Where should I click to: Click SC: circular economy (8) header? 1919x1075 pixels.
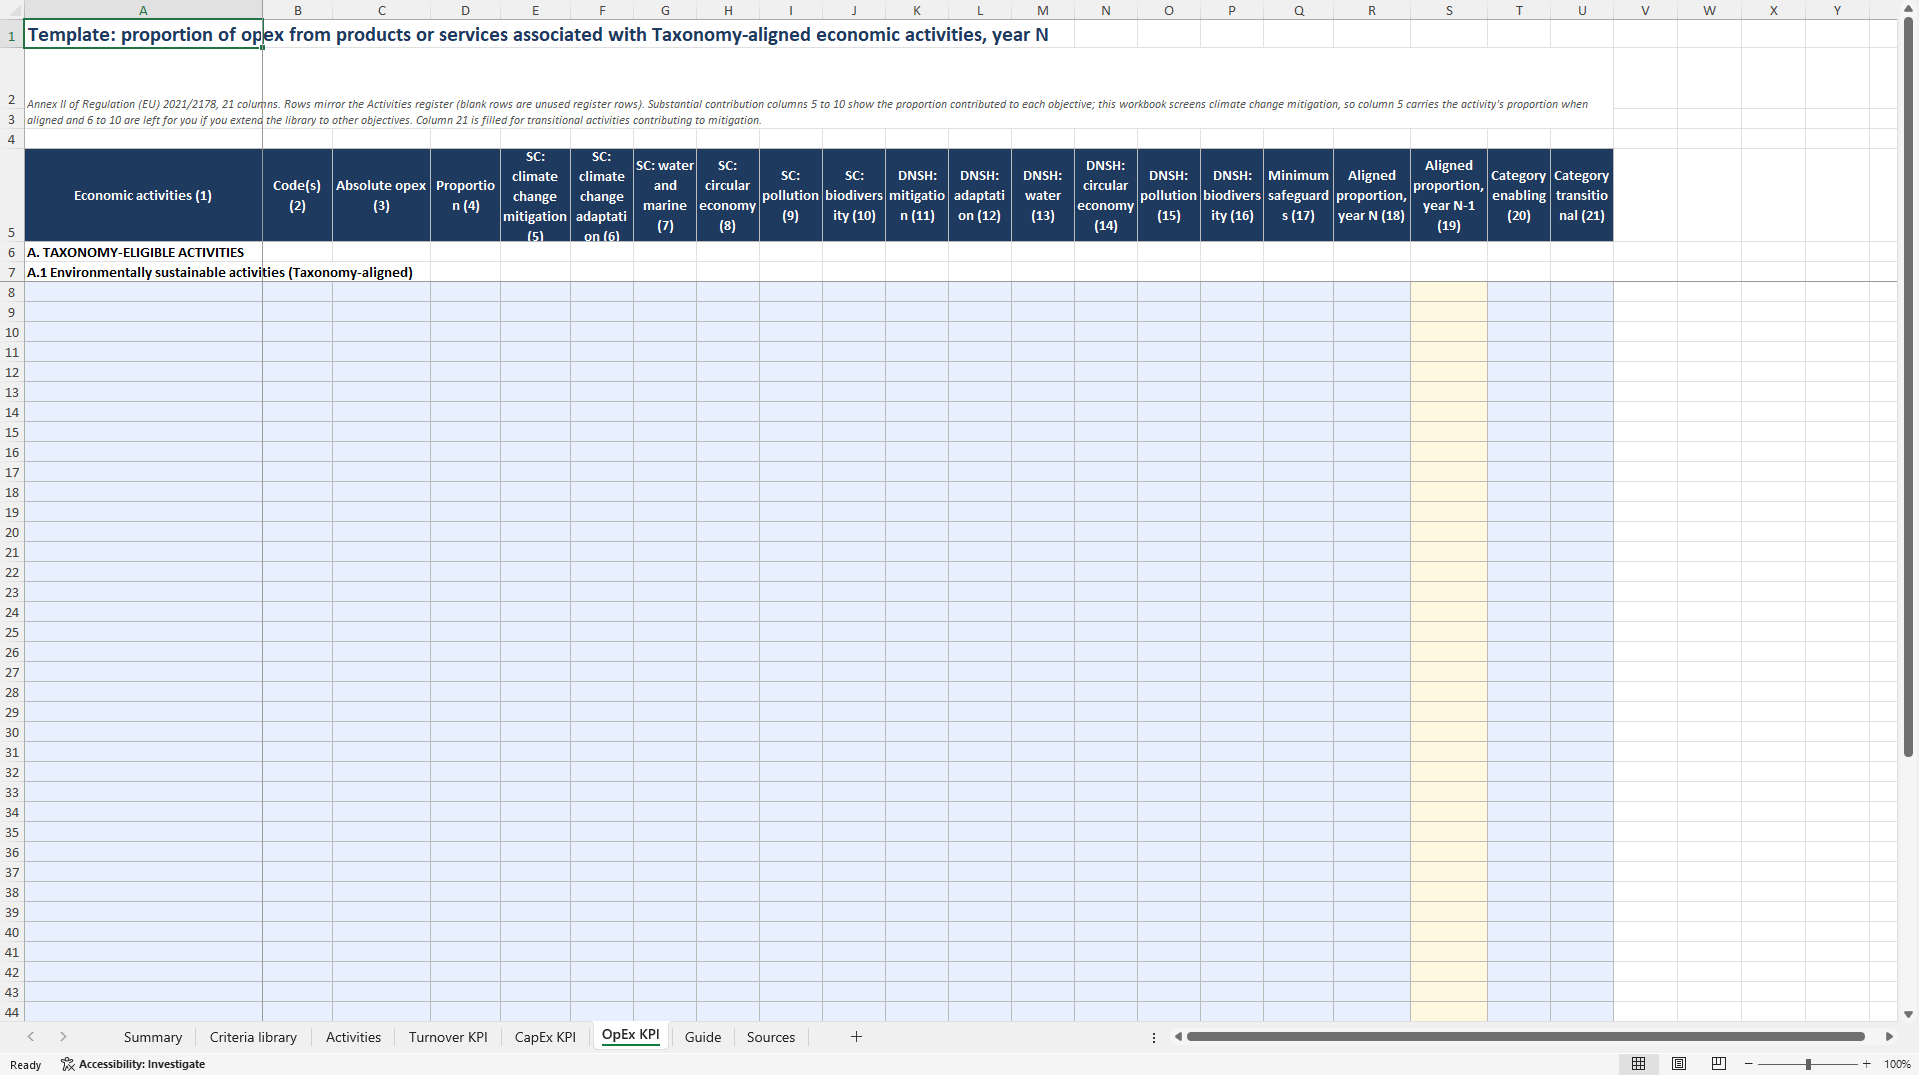pyautogui.click(x=727, y=195)
